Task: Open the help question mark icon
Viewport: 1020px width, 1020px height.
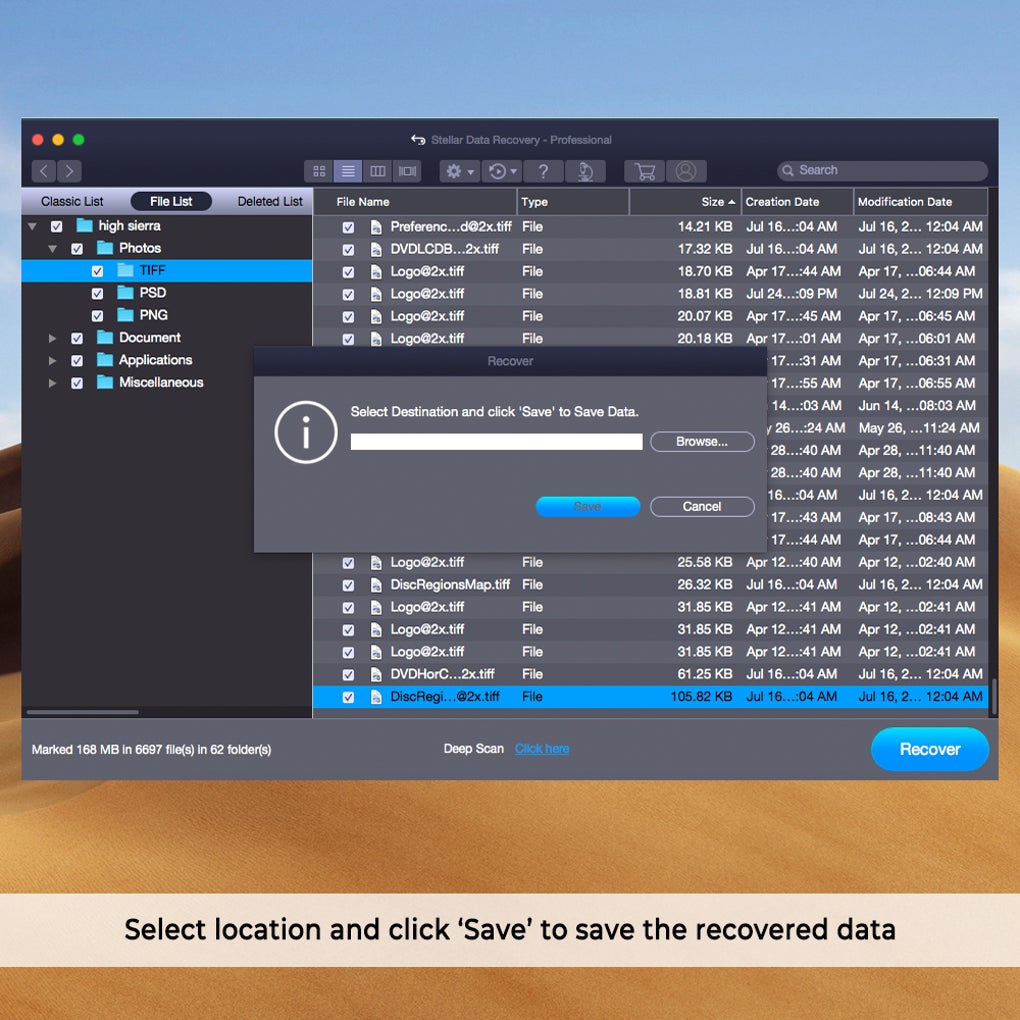Action: coord(543,171)
